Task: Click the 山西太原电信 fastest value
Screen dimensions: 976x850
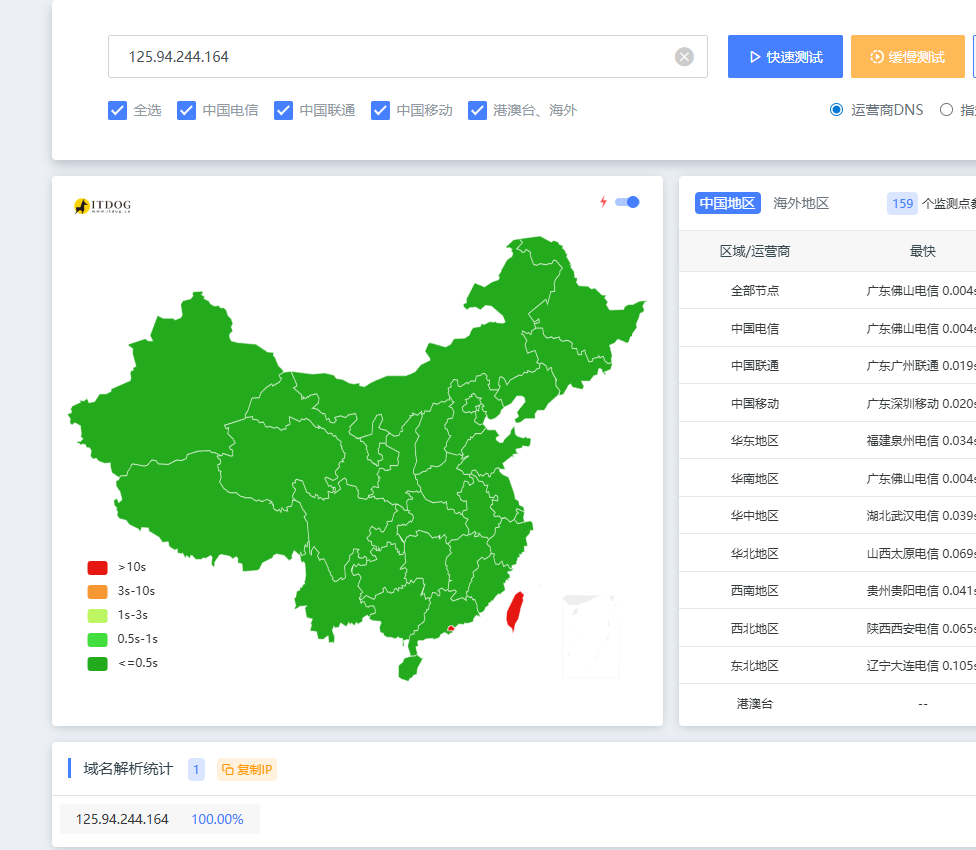Action: (x=921, y=553)
